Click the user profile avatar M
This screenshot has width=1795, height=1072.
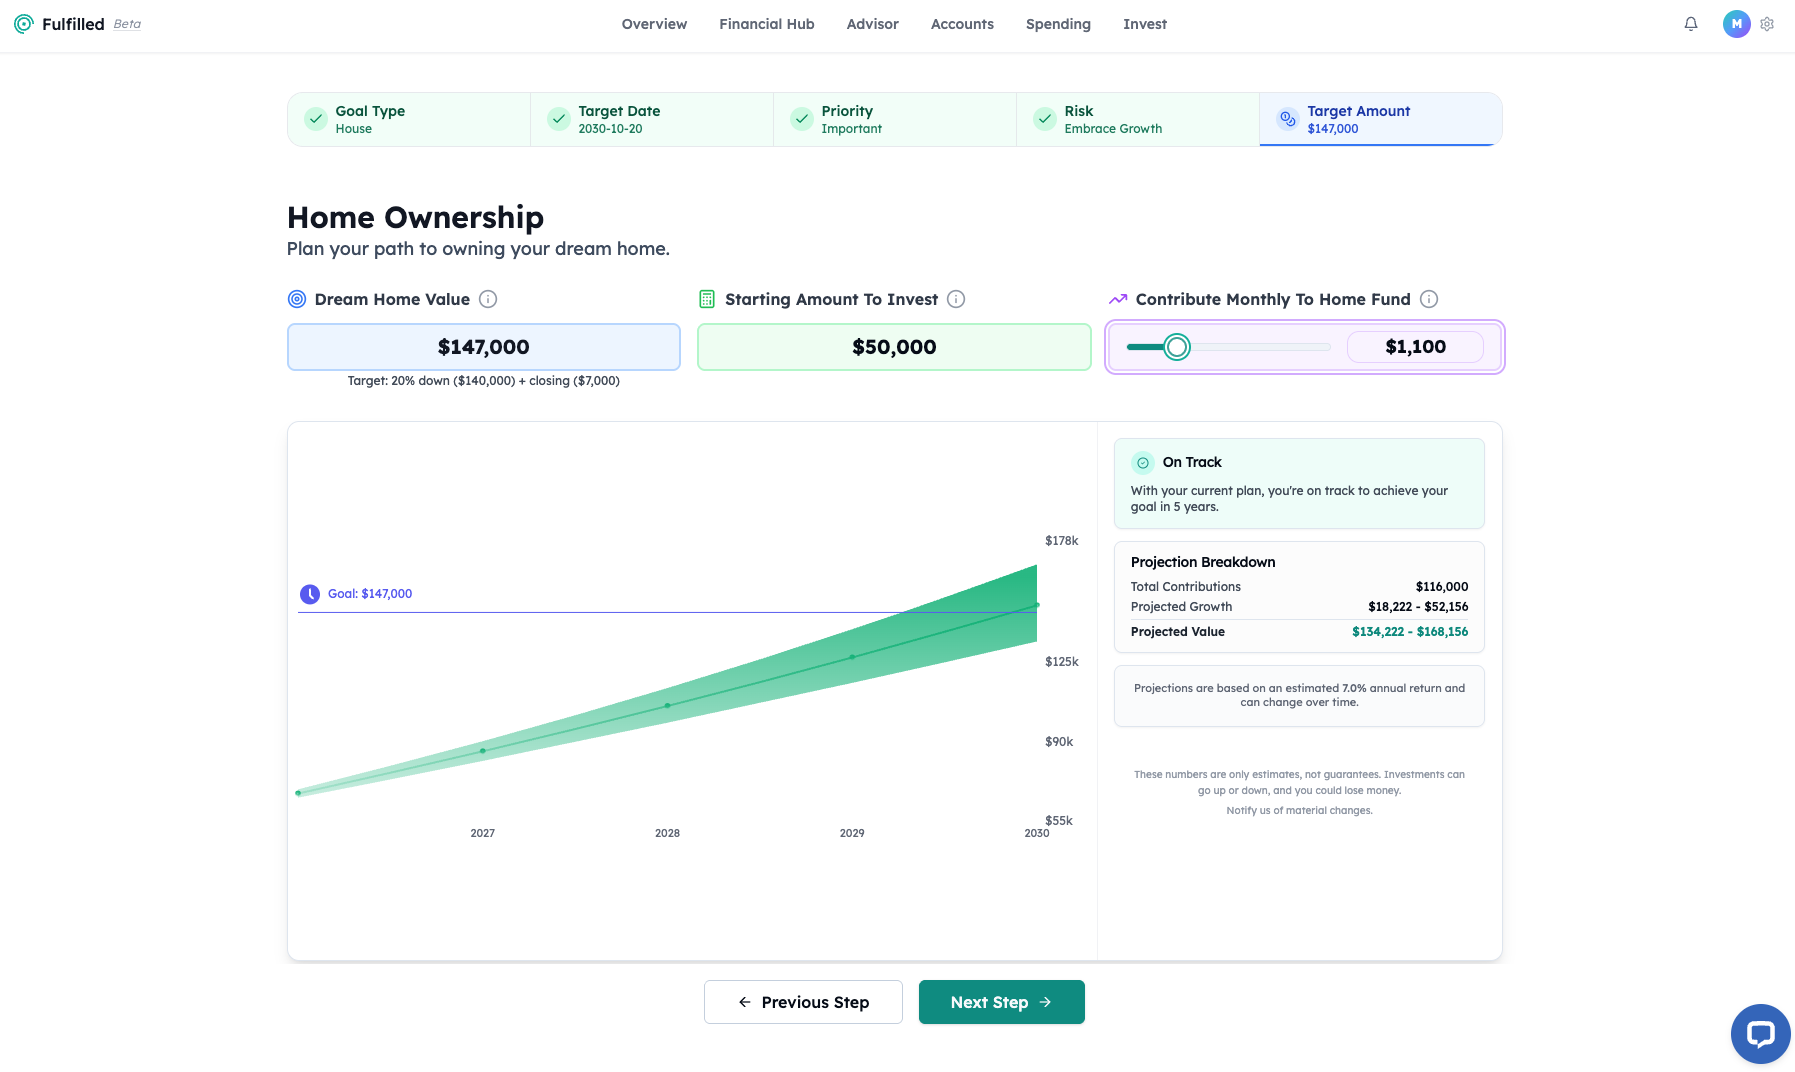(x=1736, y=24)
